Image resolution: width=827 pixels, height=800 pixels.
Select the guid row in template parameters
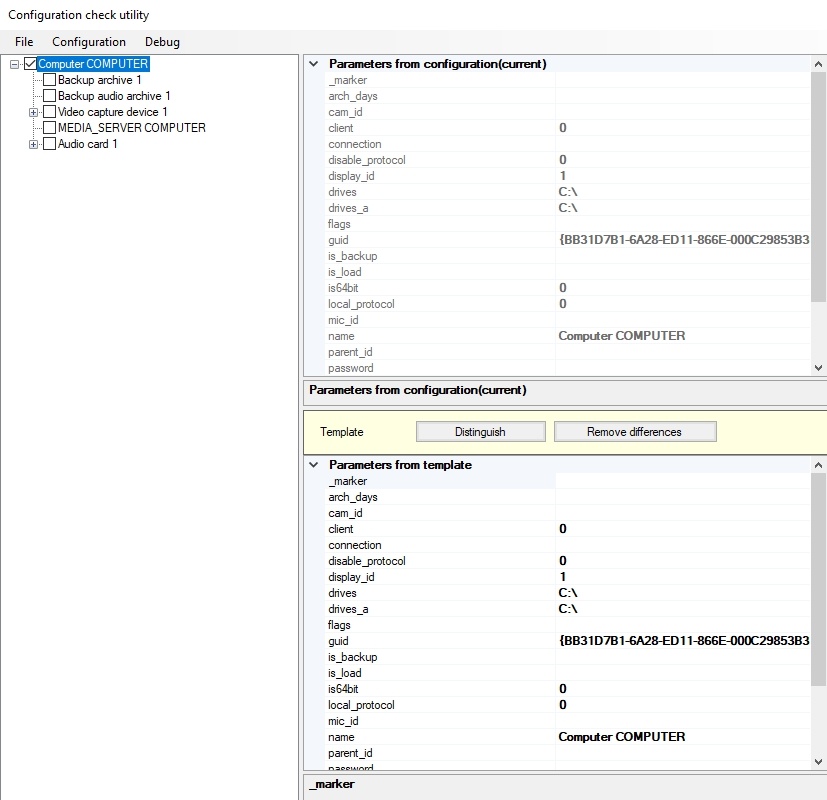click(338, 641)
